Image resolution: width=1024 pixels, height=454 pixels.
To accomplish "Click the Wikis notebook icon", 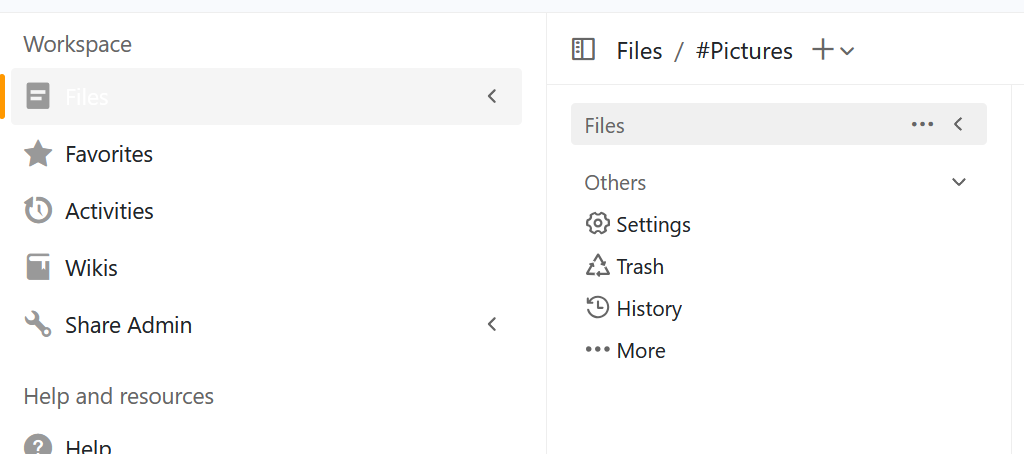I will [38, 268].
